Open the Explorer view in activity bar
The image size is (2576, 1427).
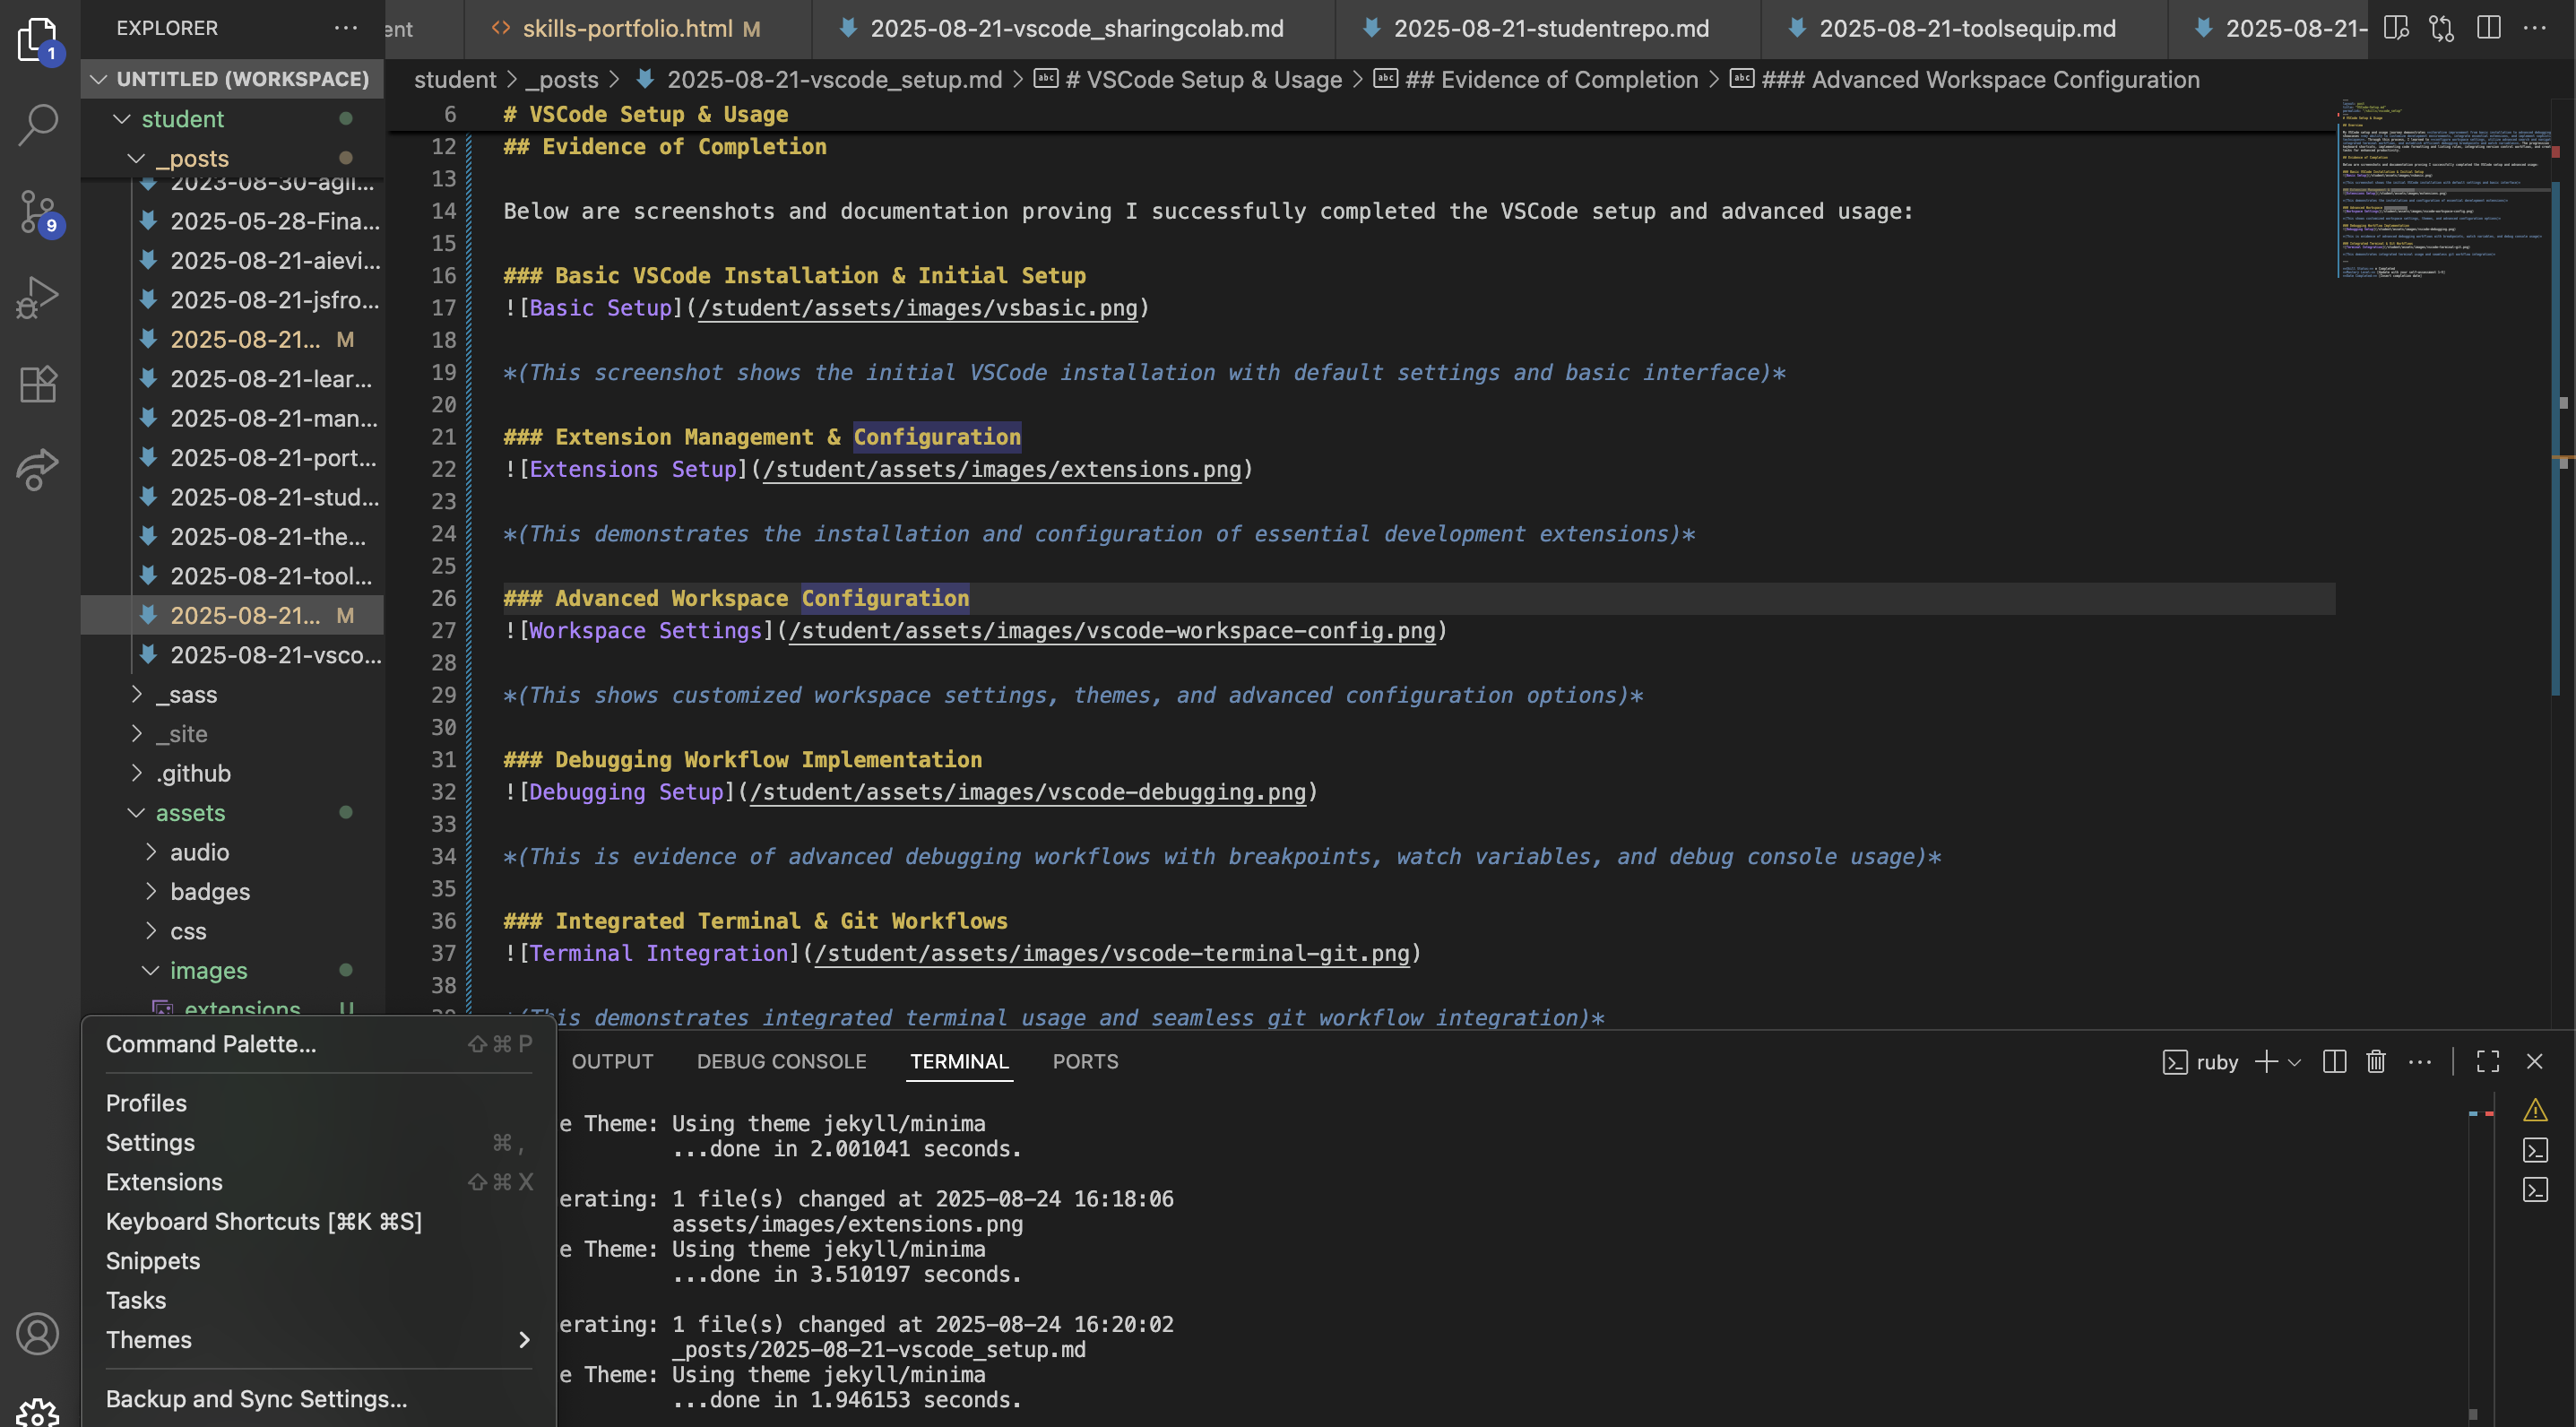38,40
